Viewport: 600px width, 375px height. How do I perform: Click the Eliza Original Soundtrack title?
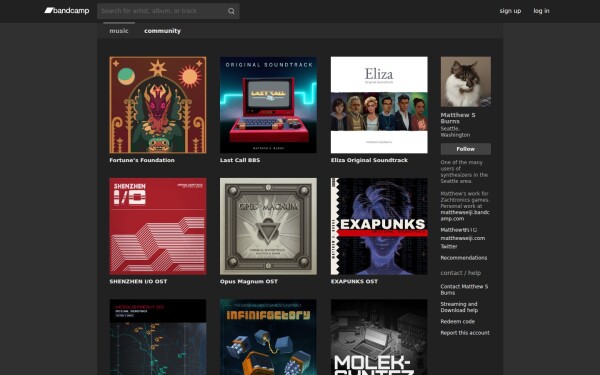369,160
